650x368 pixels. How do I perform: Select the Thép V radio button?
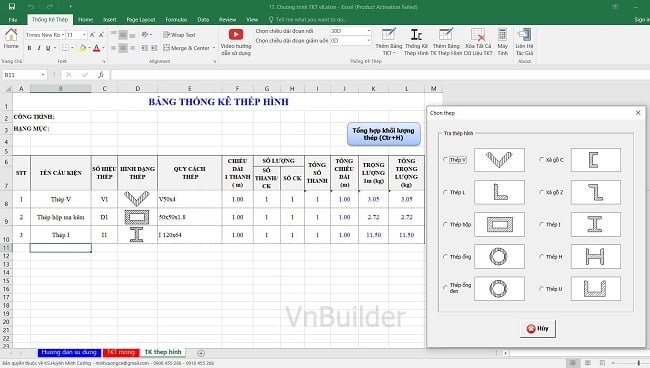point(446,160)
